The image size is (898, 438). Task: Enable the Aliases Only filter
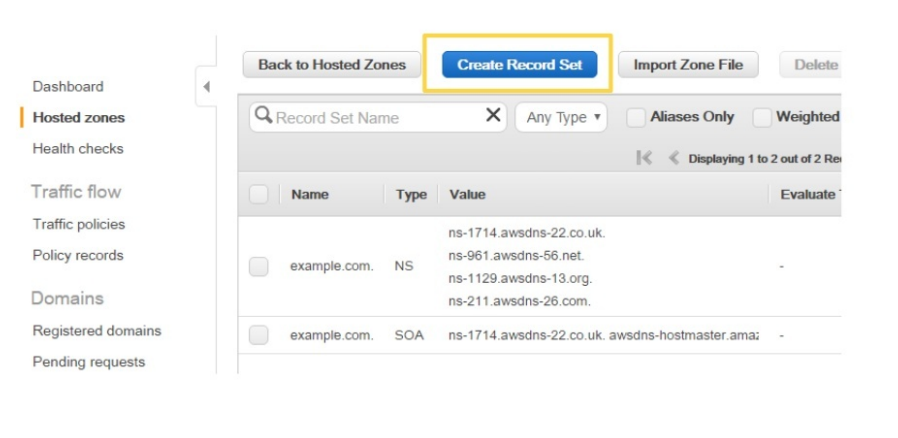click(x=636, y=117)
